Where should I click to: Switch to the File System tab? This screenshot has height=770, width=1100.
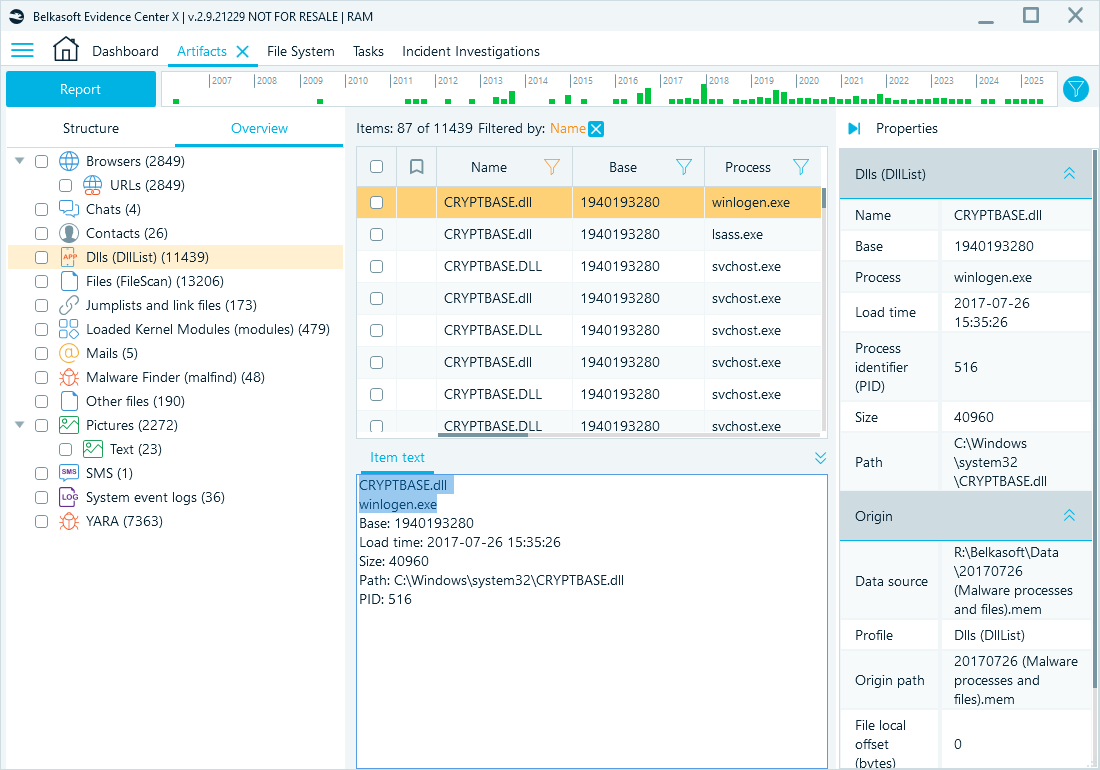(x=300, y=50)
